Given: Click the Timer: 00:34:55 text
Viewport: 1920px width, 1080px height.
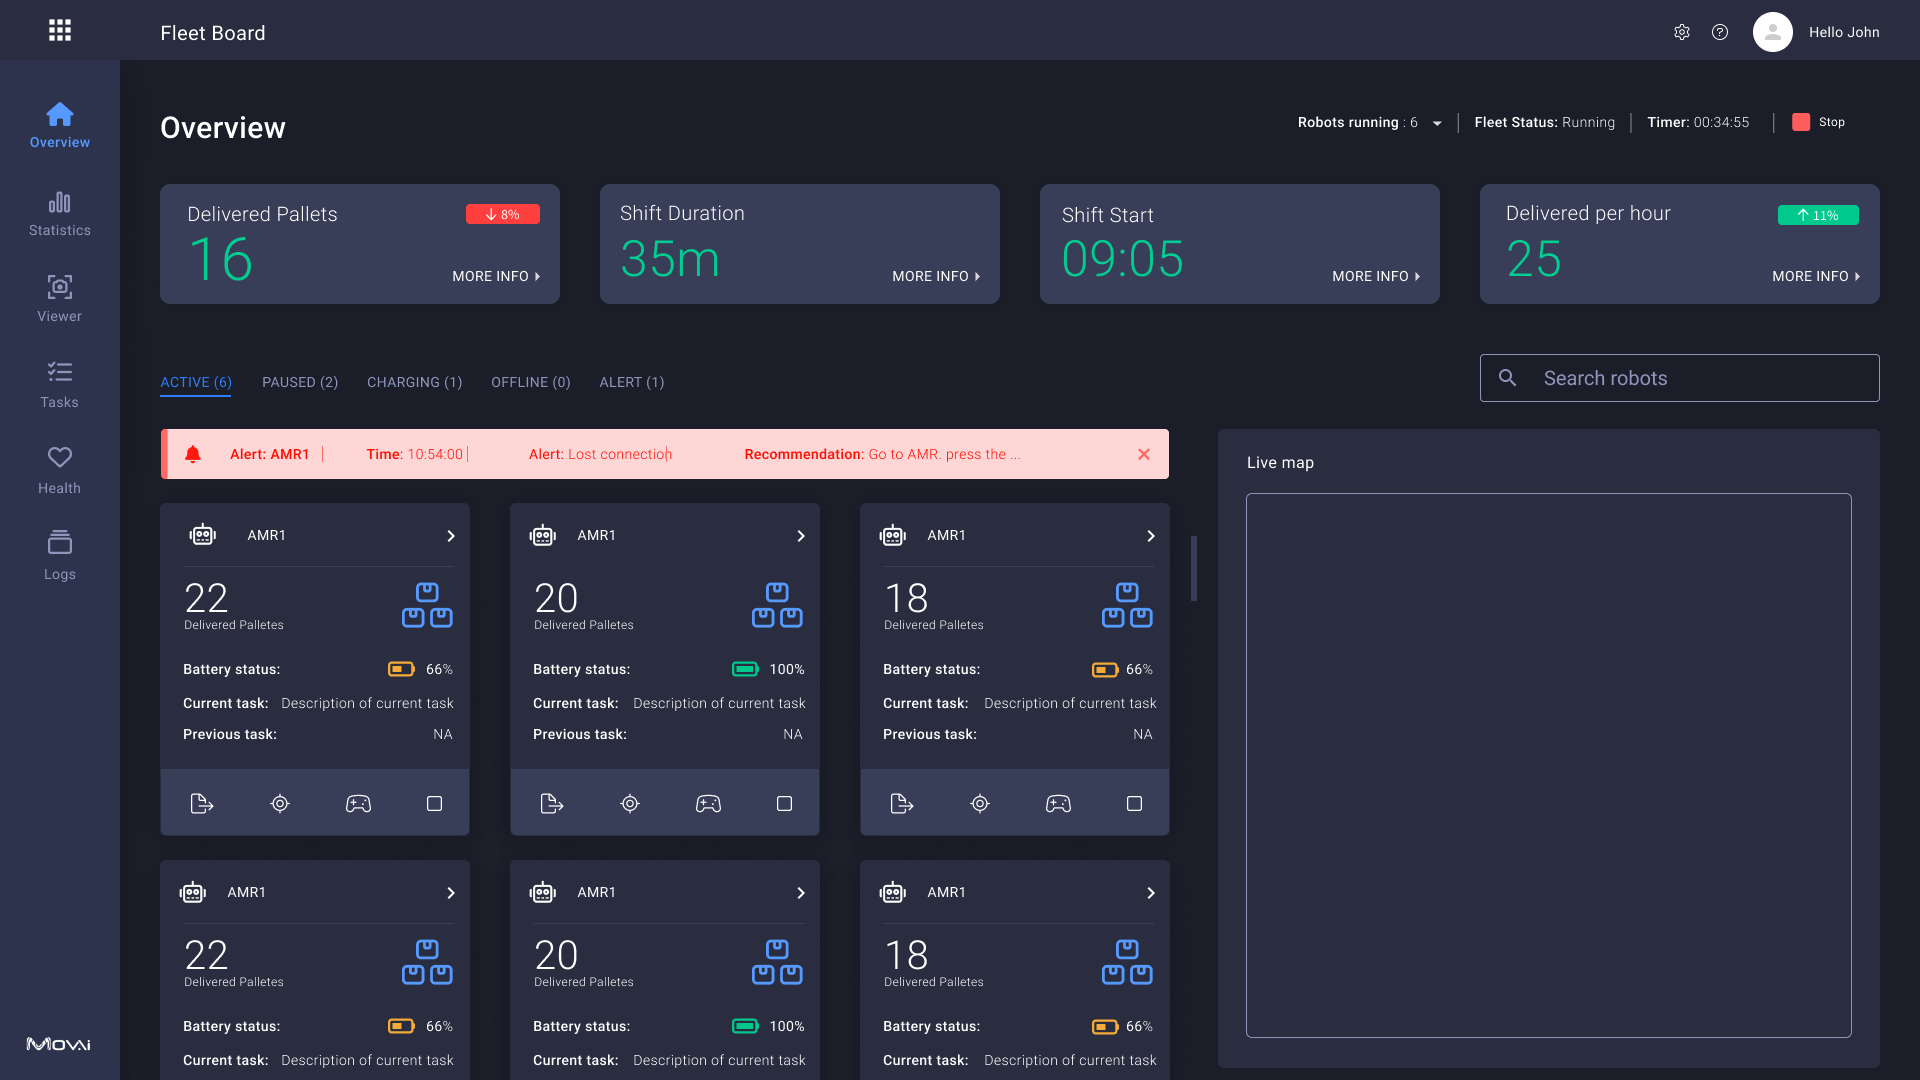Looking at the screenshot, I should click(1699, 122).
